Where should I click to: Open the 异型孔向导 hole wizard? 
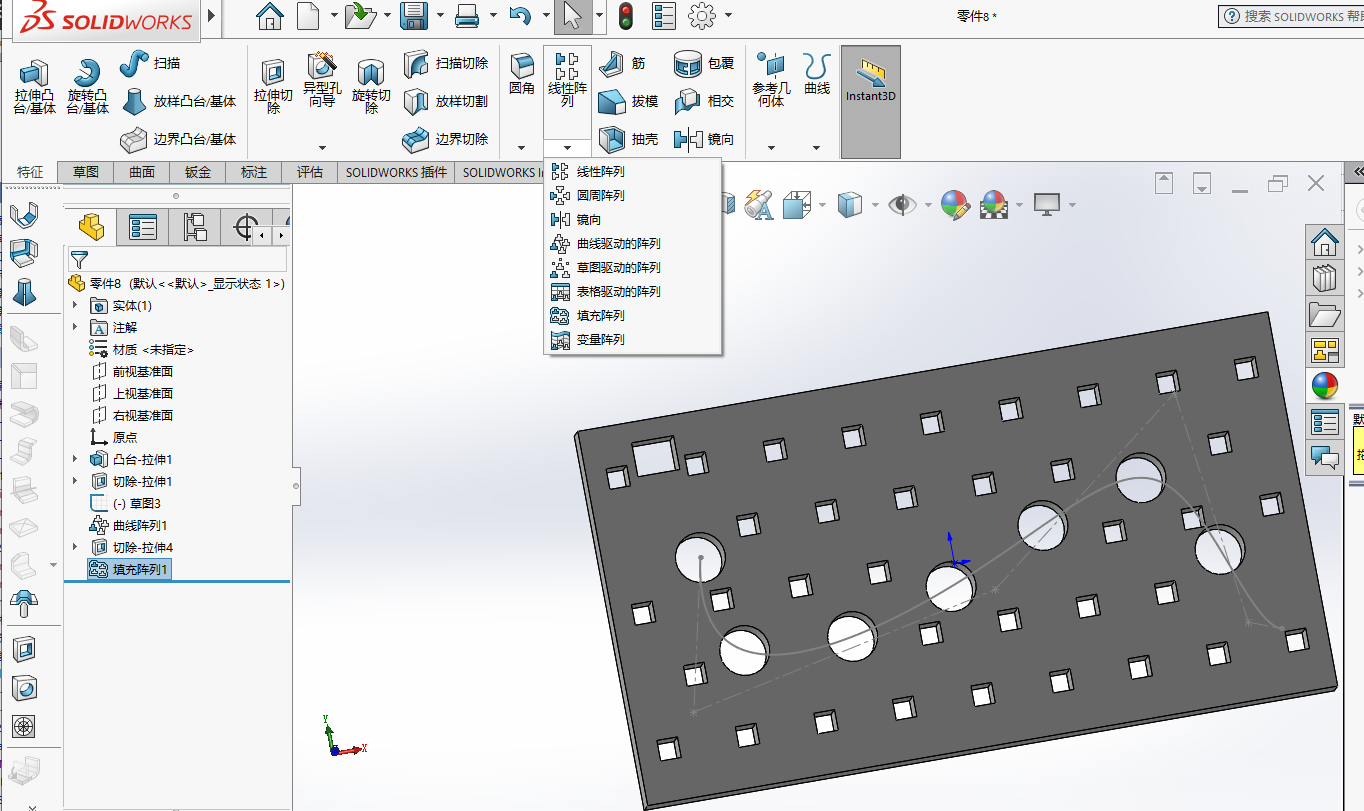click(x=322, y=80)
